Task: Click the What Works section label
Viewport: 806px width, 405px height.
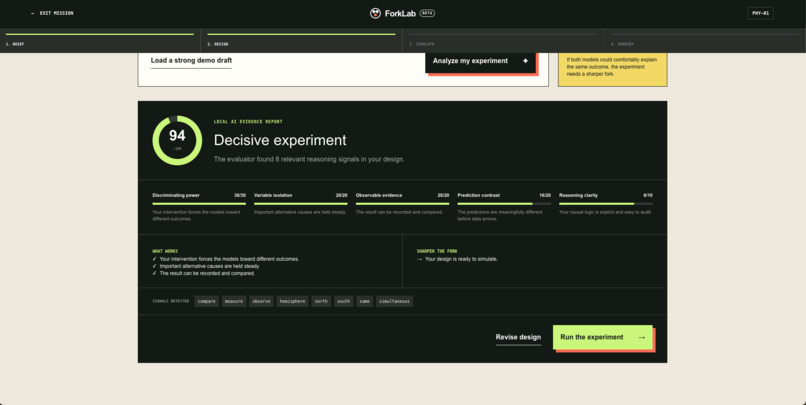Action: [165, 251]
